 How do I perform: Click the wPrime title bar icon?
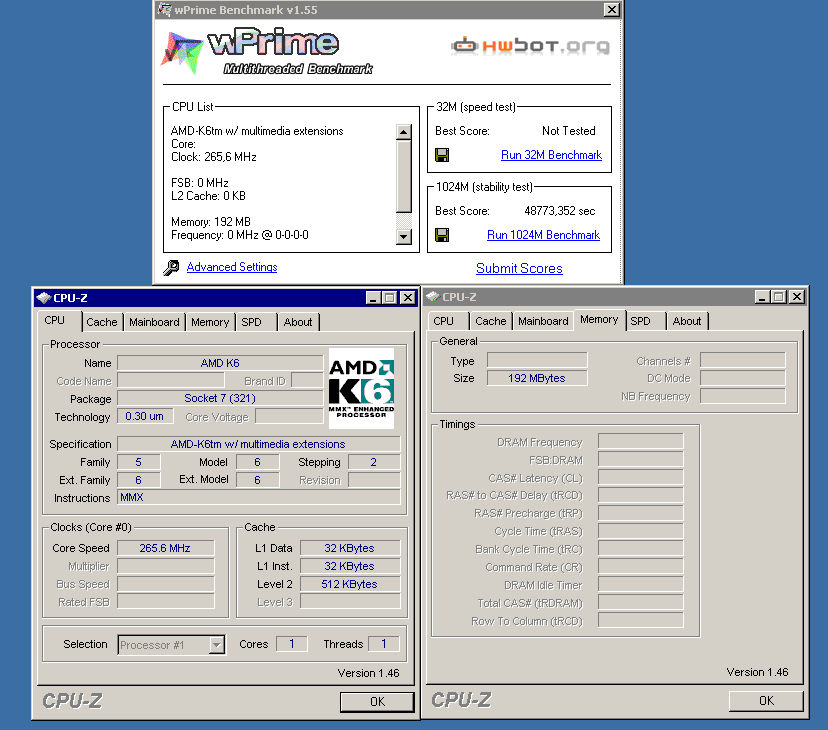pos(165,10)
